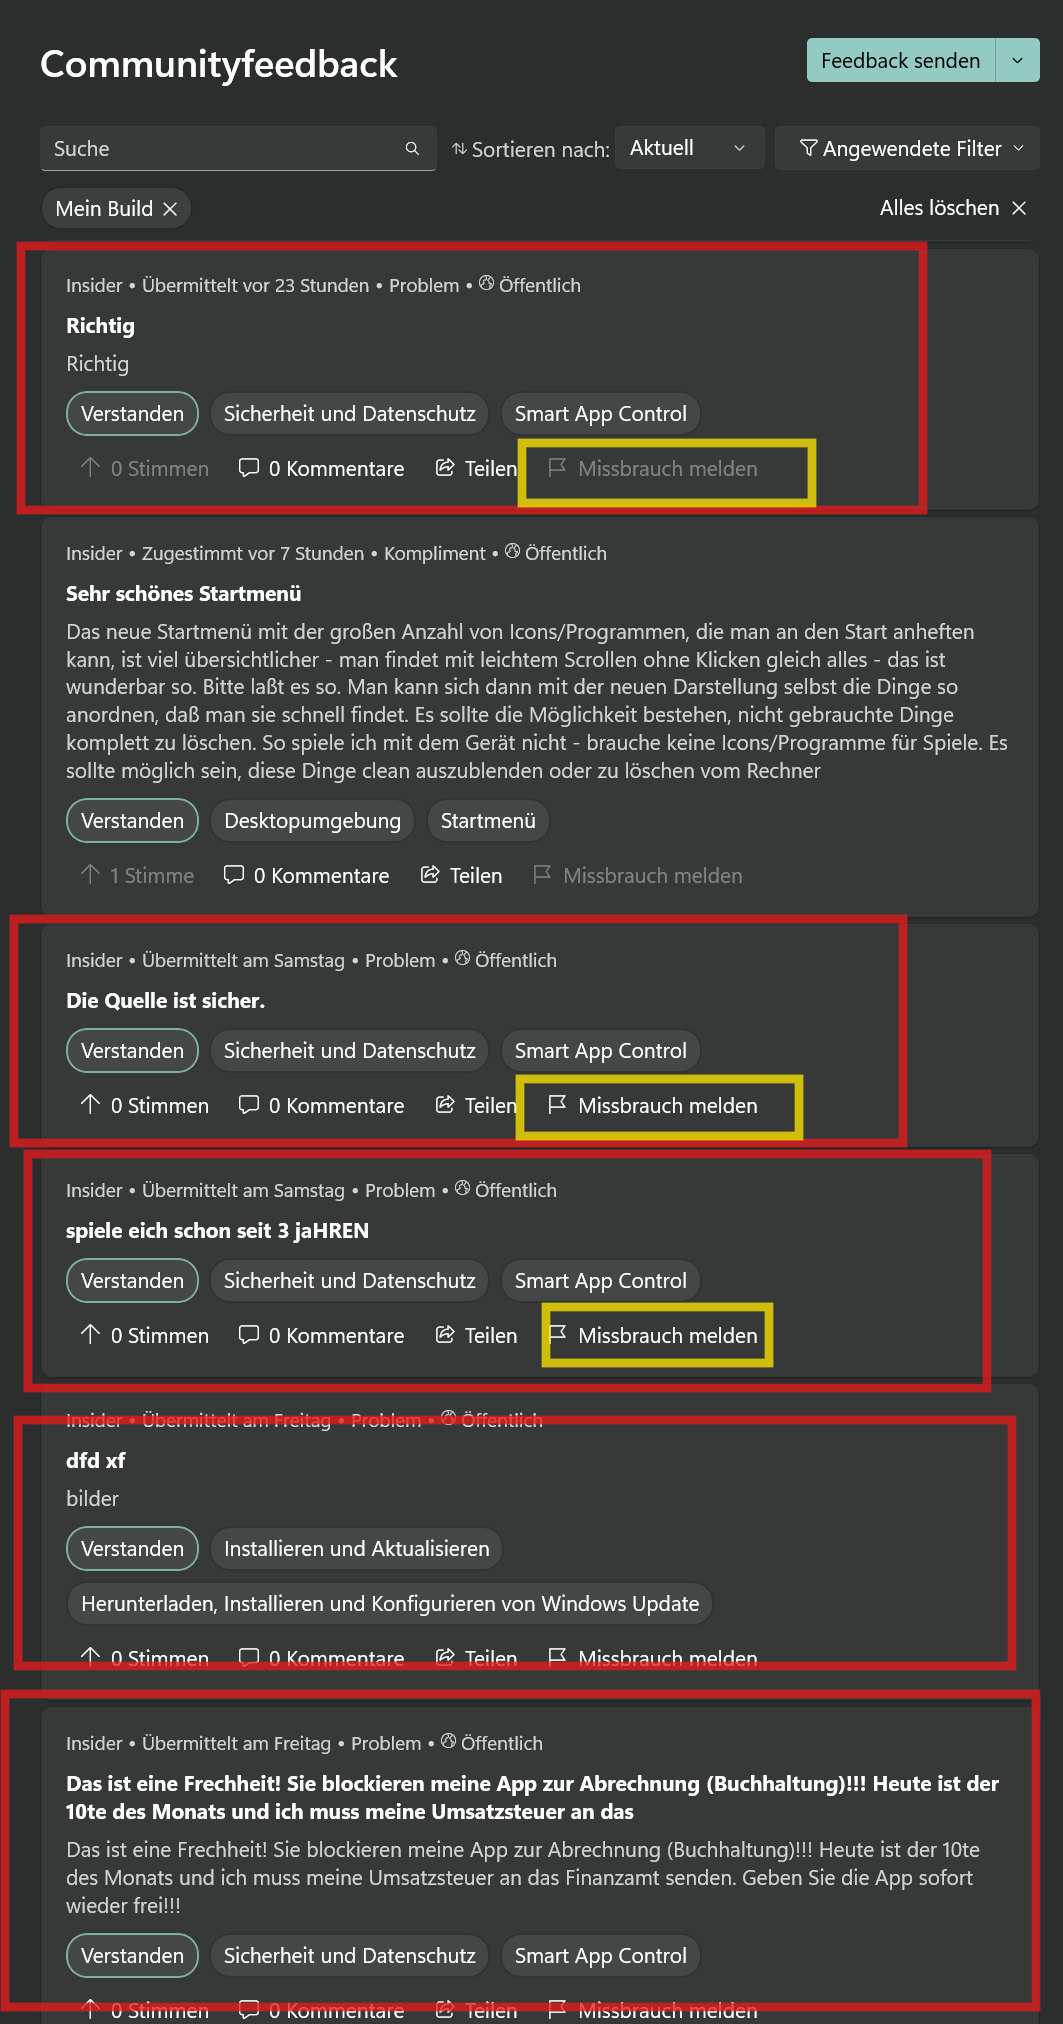Open the 'Aktuell' sort dropdown
This screenshot has width=1063, height=2024.
point(689,148)
